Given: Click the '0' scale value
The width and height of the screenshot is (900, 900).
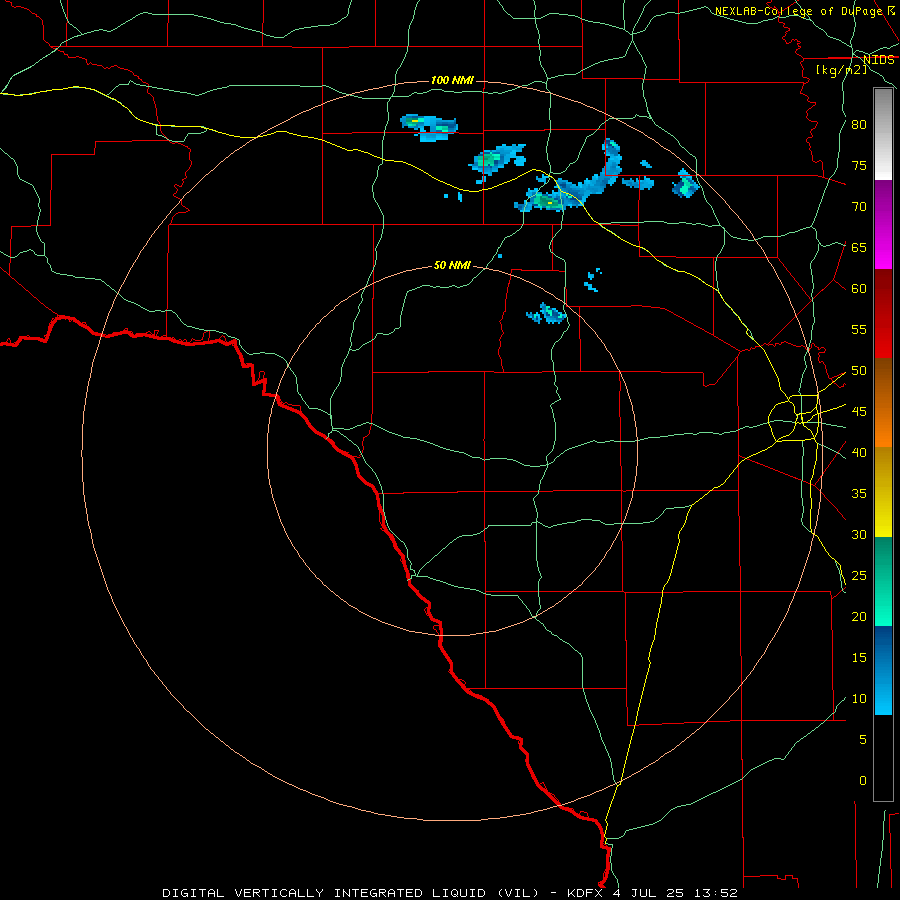Looking at the screenshot, I should click(x=863, y=781).
